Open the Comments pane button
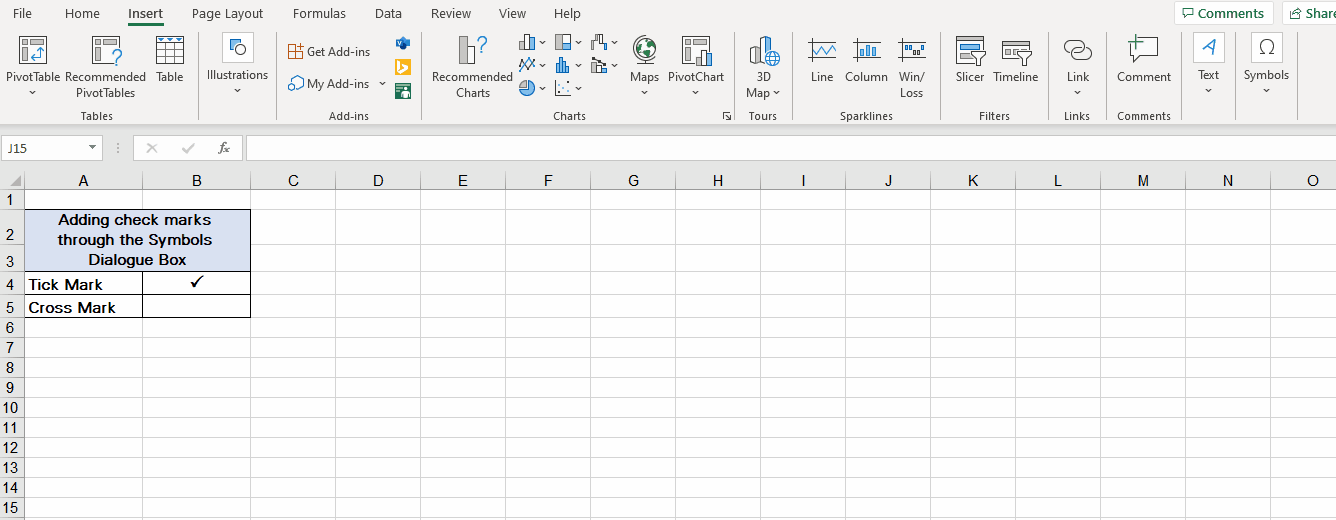This screenshot has height=520, width=1336. [x=1223, y=13]
